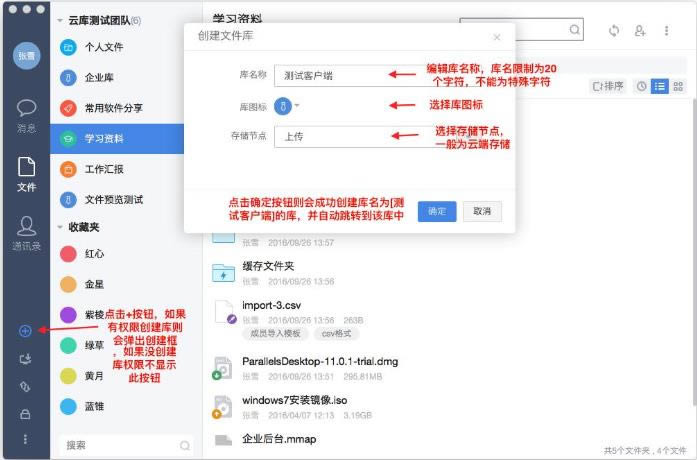This screenshot has width=697, height=460.
Task: Open the 消息 messages panel
Action: tap(26, 116)
